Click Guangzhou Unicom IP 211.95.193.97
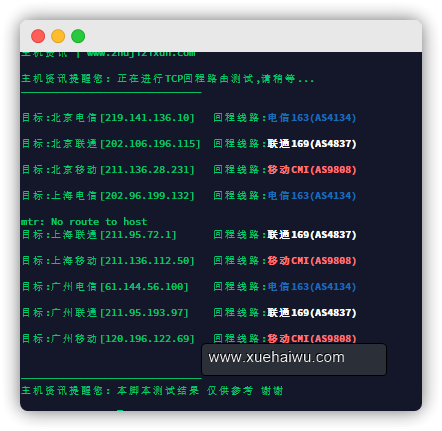442x431 pixels. pyautogui.click(x=144, y=313)
